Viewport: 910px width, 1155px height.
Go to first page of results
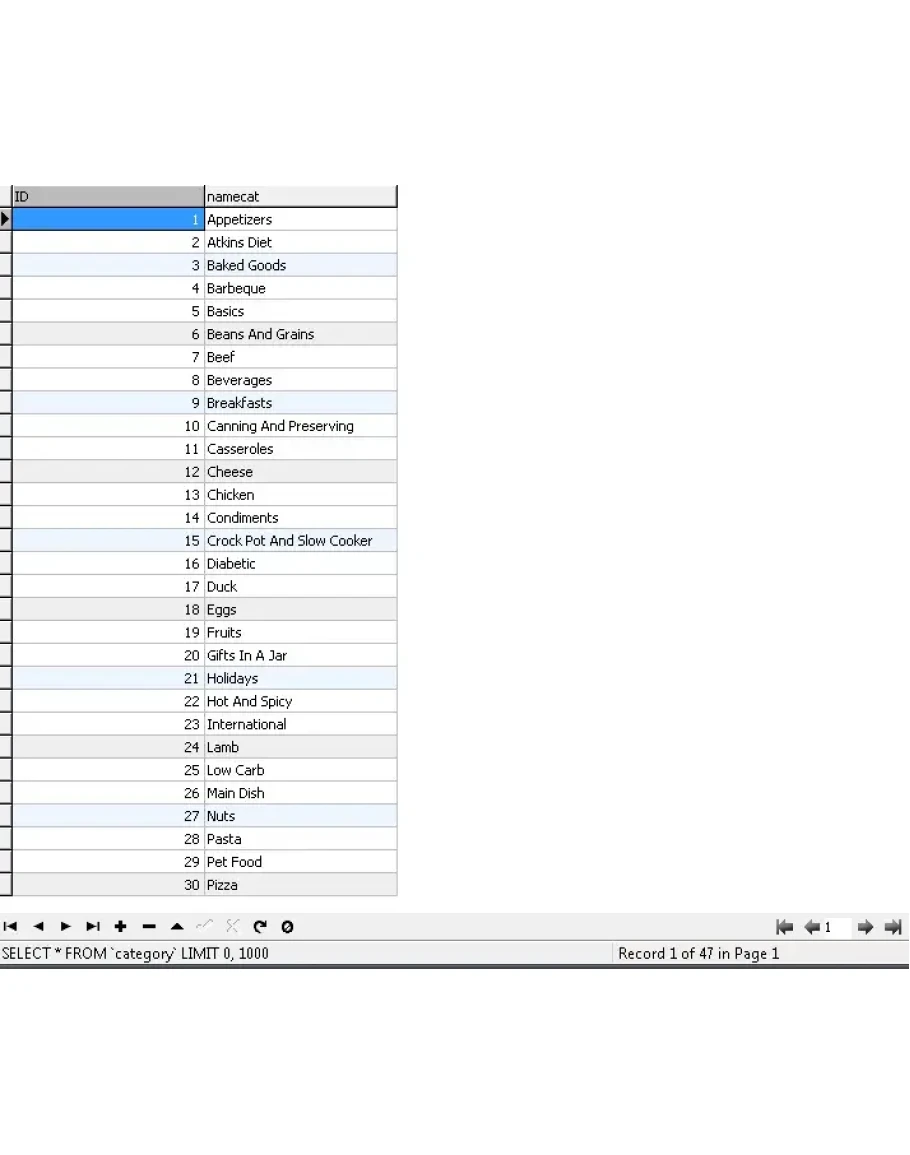tap(785, 927)
